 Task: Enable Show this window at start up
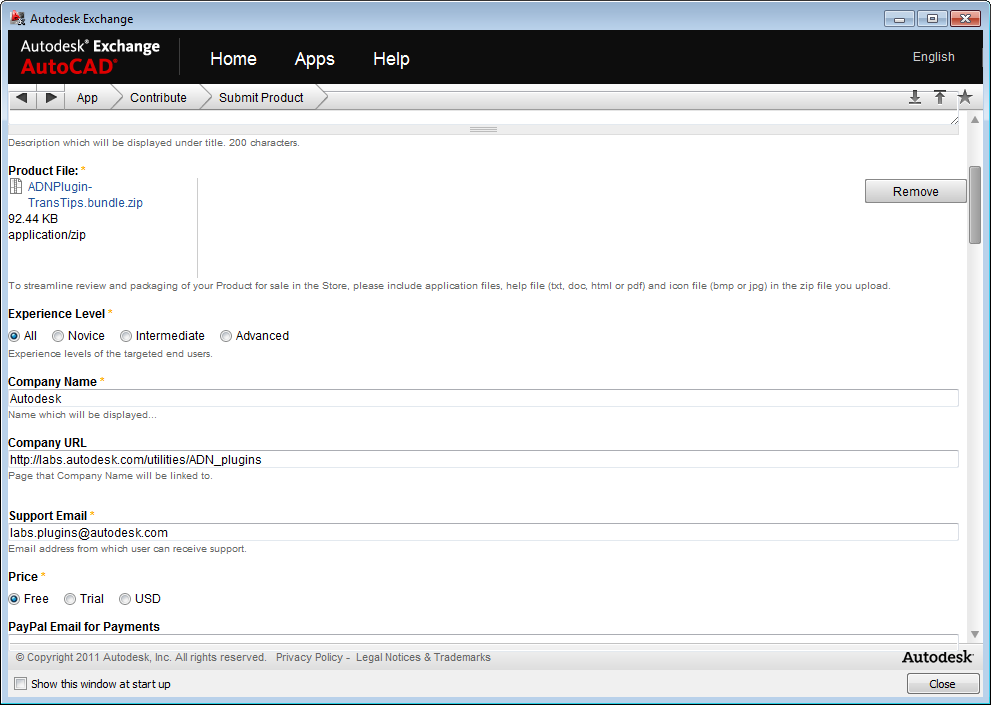coord(21,684)
